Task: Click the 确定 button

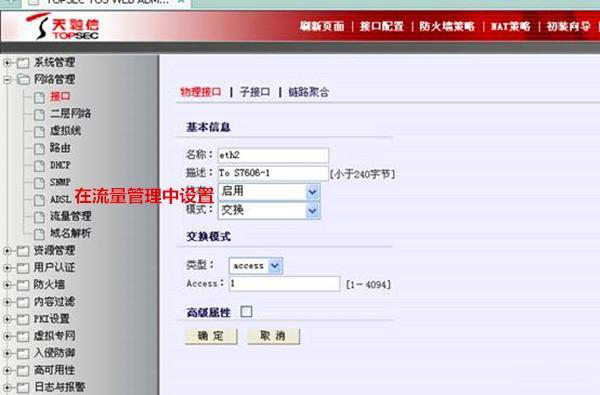Action: pos(211,336)
